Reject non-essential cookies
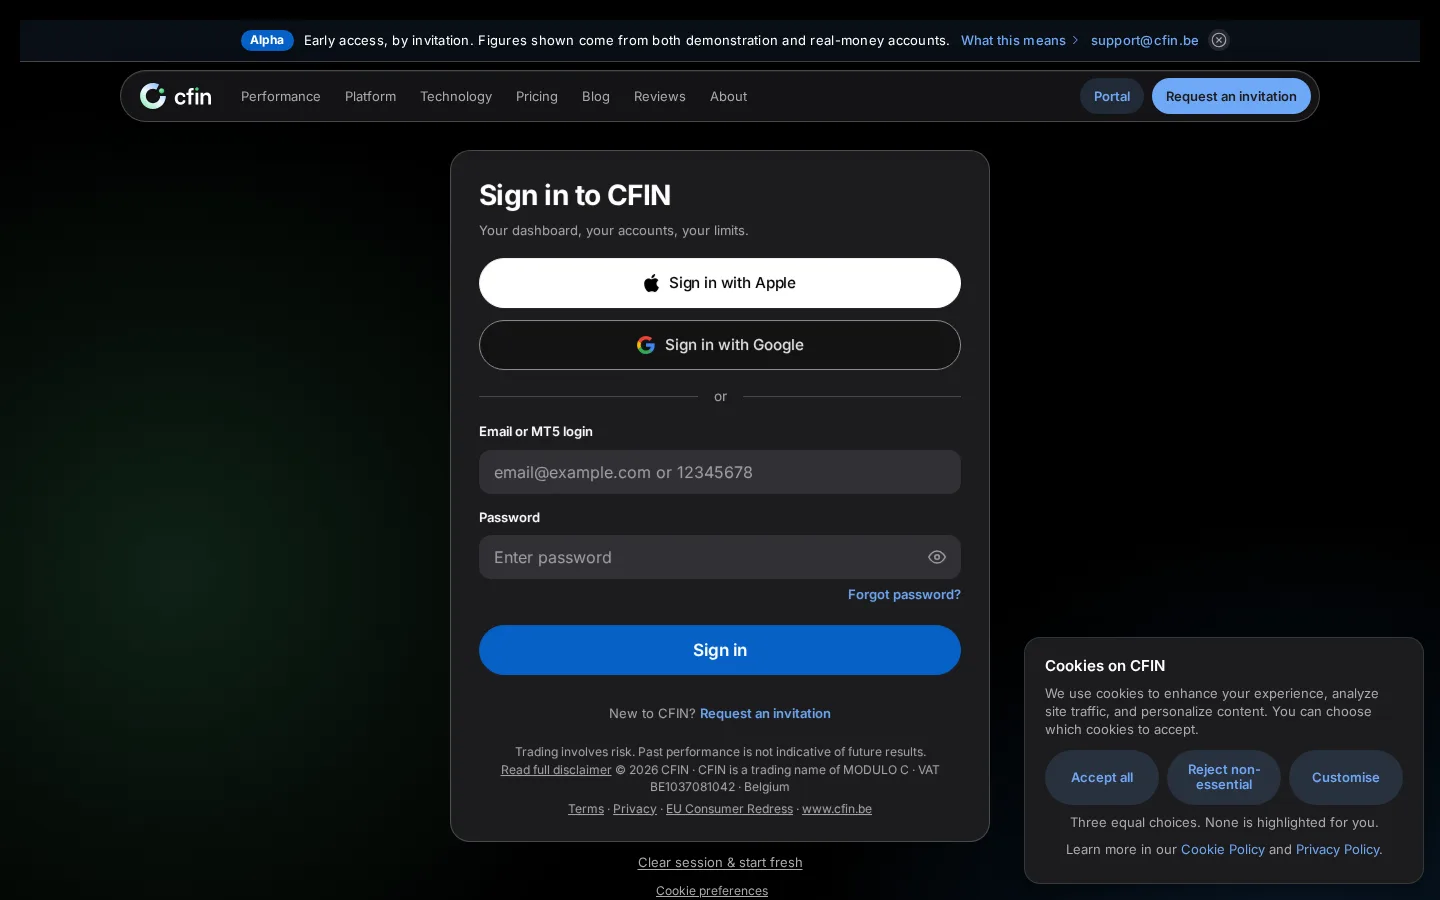Screen dimensions: 1440x900 1224,777
